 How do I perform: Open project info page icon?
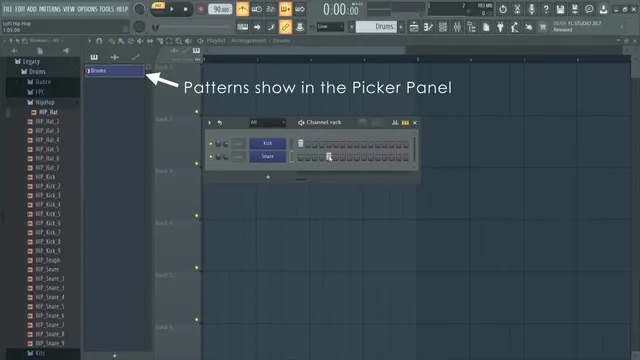click(486, 27)
